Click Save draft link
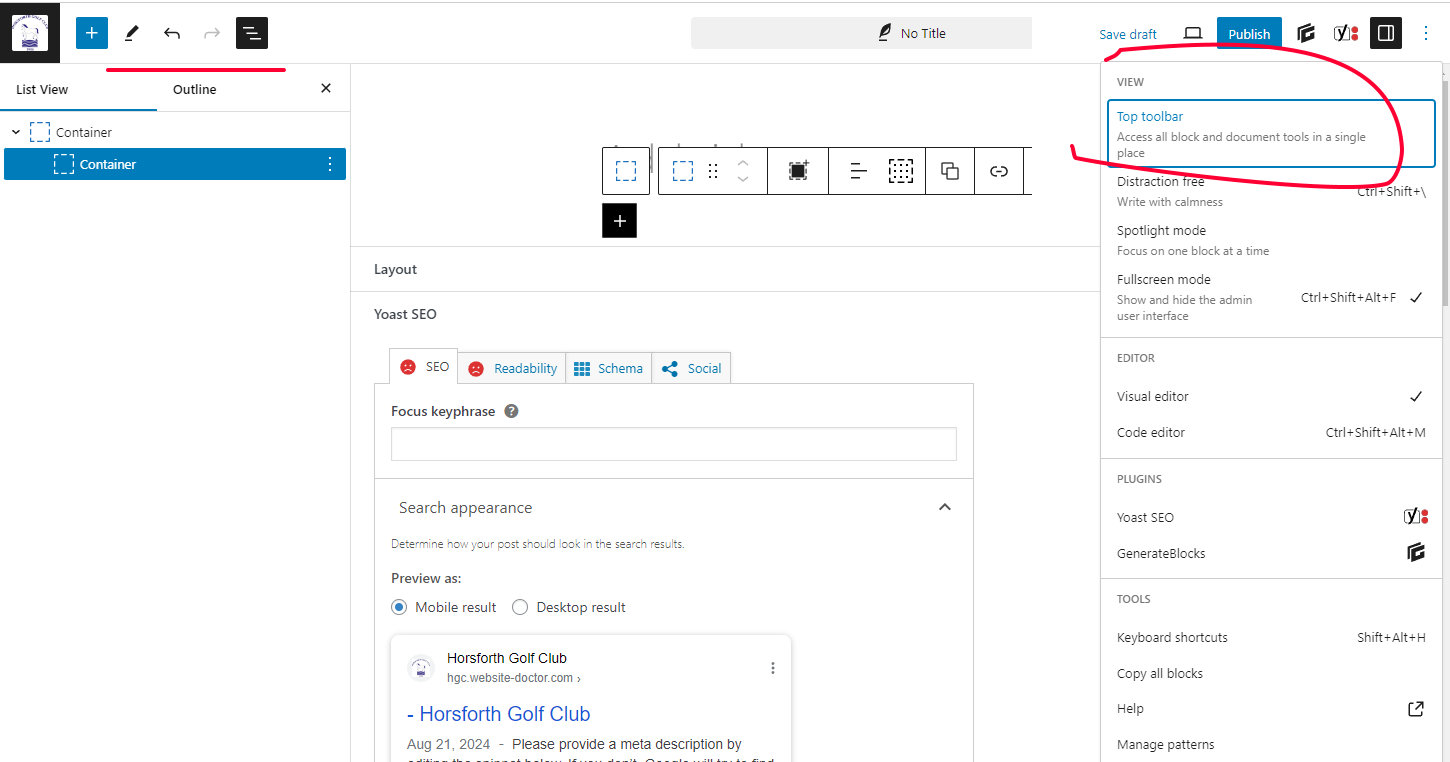The width and height of the screenshot is (1450, 762). (x=1127, y=34)
